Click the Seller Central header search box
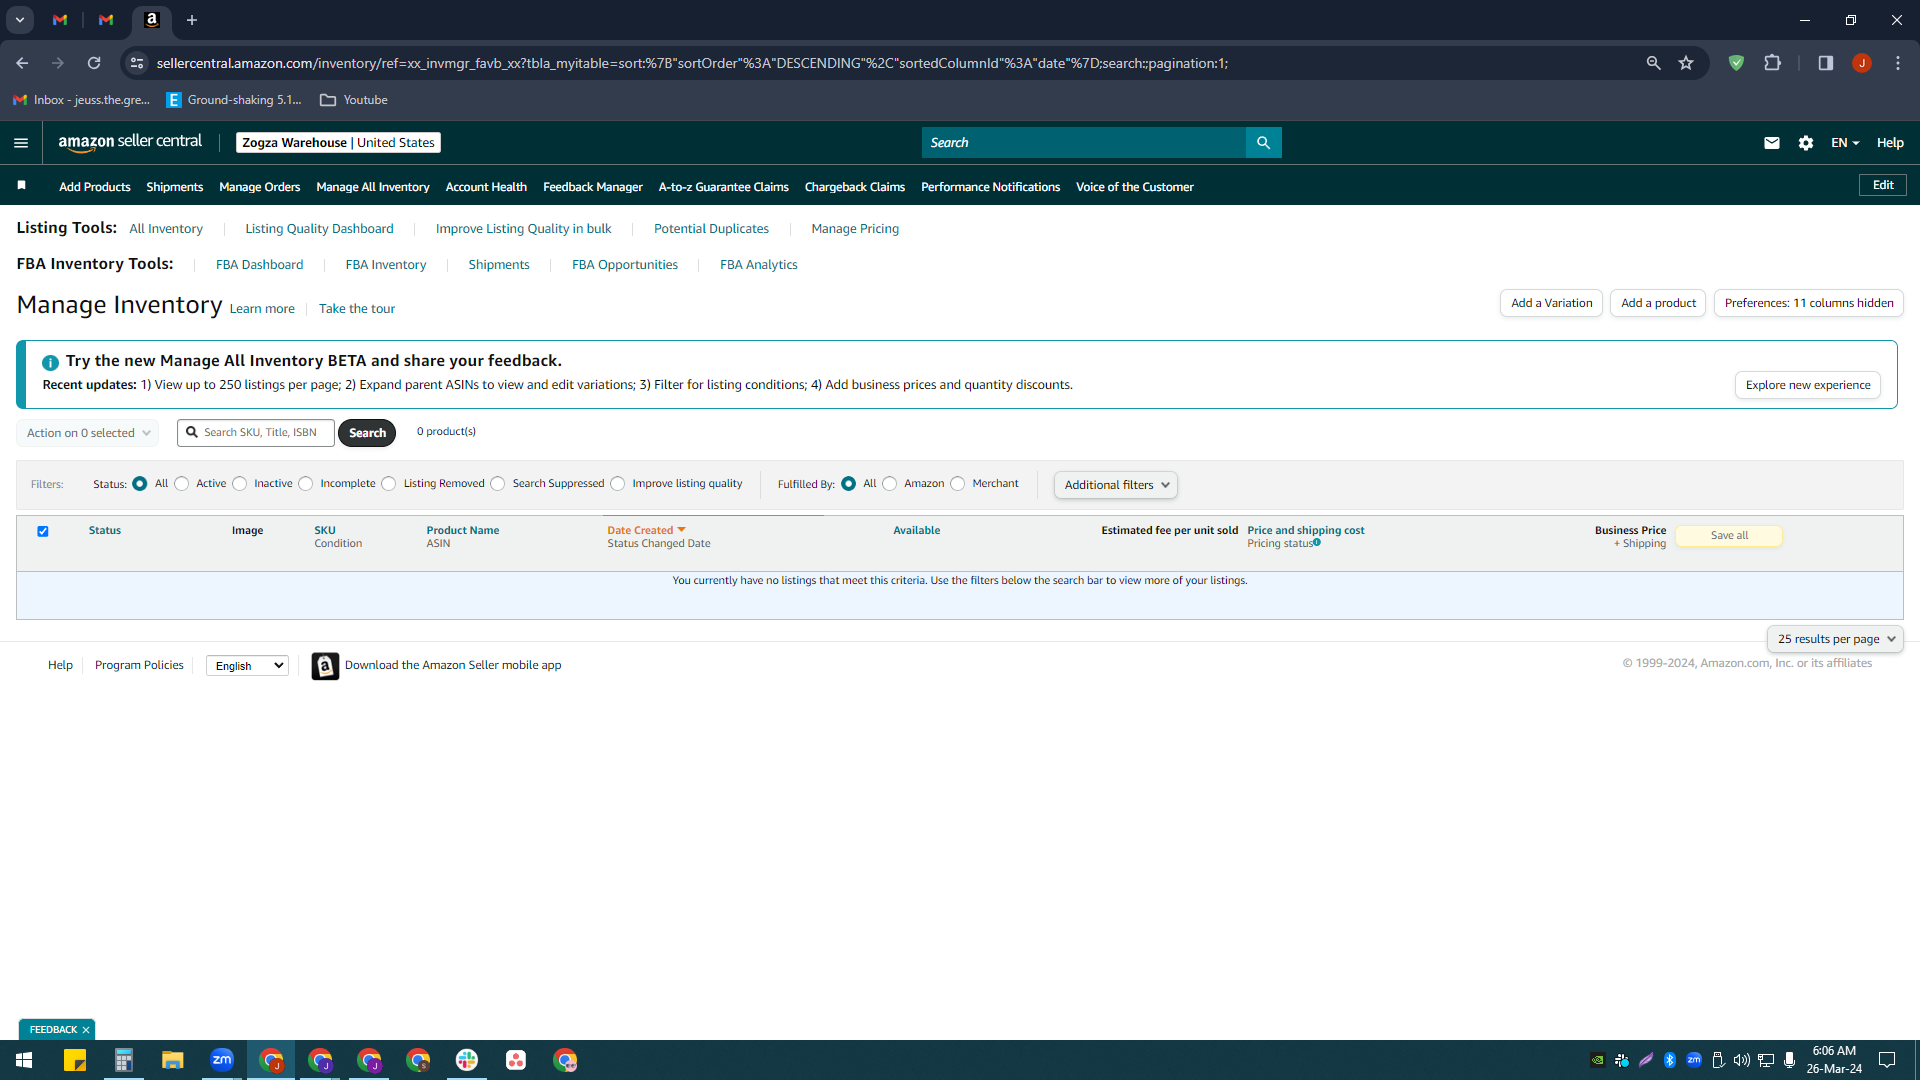1920x1080 pixels. (x=1084, y=143)
